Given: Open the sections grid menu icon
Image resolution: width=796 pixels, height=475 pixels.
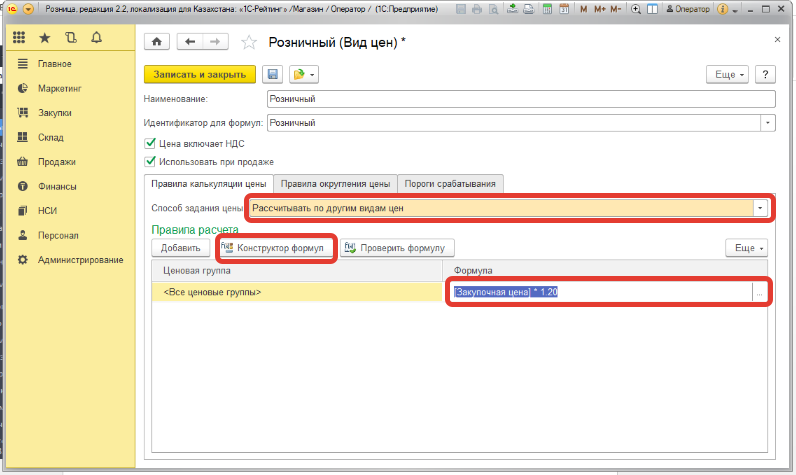Looking at the screenshot, I should click(x=19, y=38).
